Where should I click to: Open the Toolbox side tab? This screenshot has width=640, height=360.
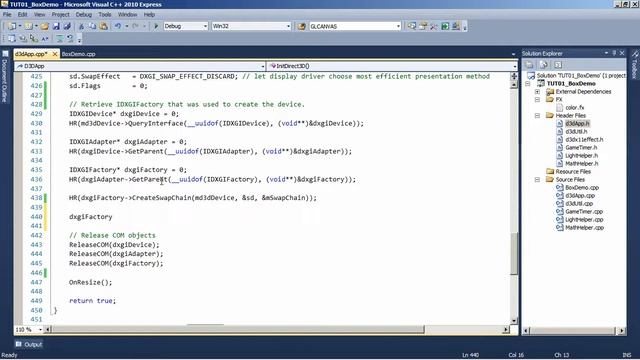click(635, 65)
